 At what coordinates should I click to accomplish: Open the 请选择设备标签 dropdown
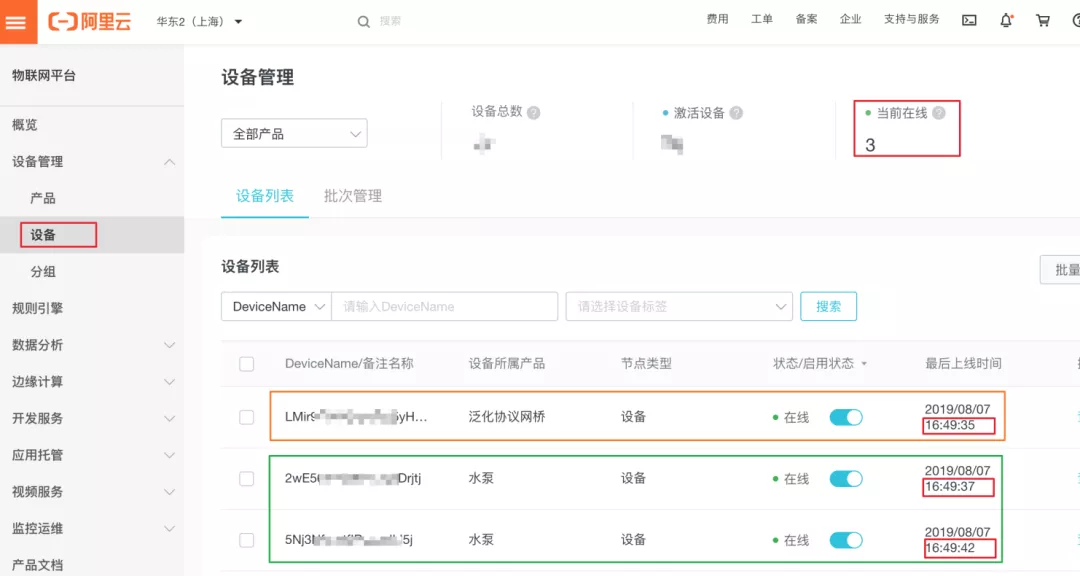tap(679, 307)
